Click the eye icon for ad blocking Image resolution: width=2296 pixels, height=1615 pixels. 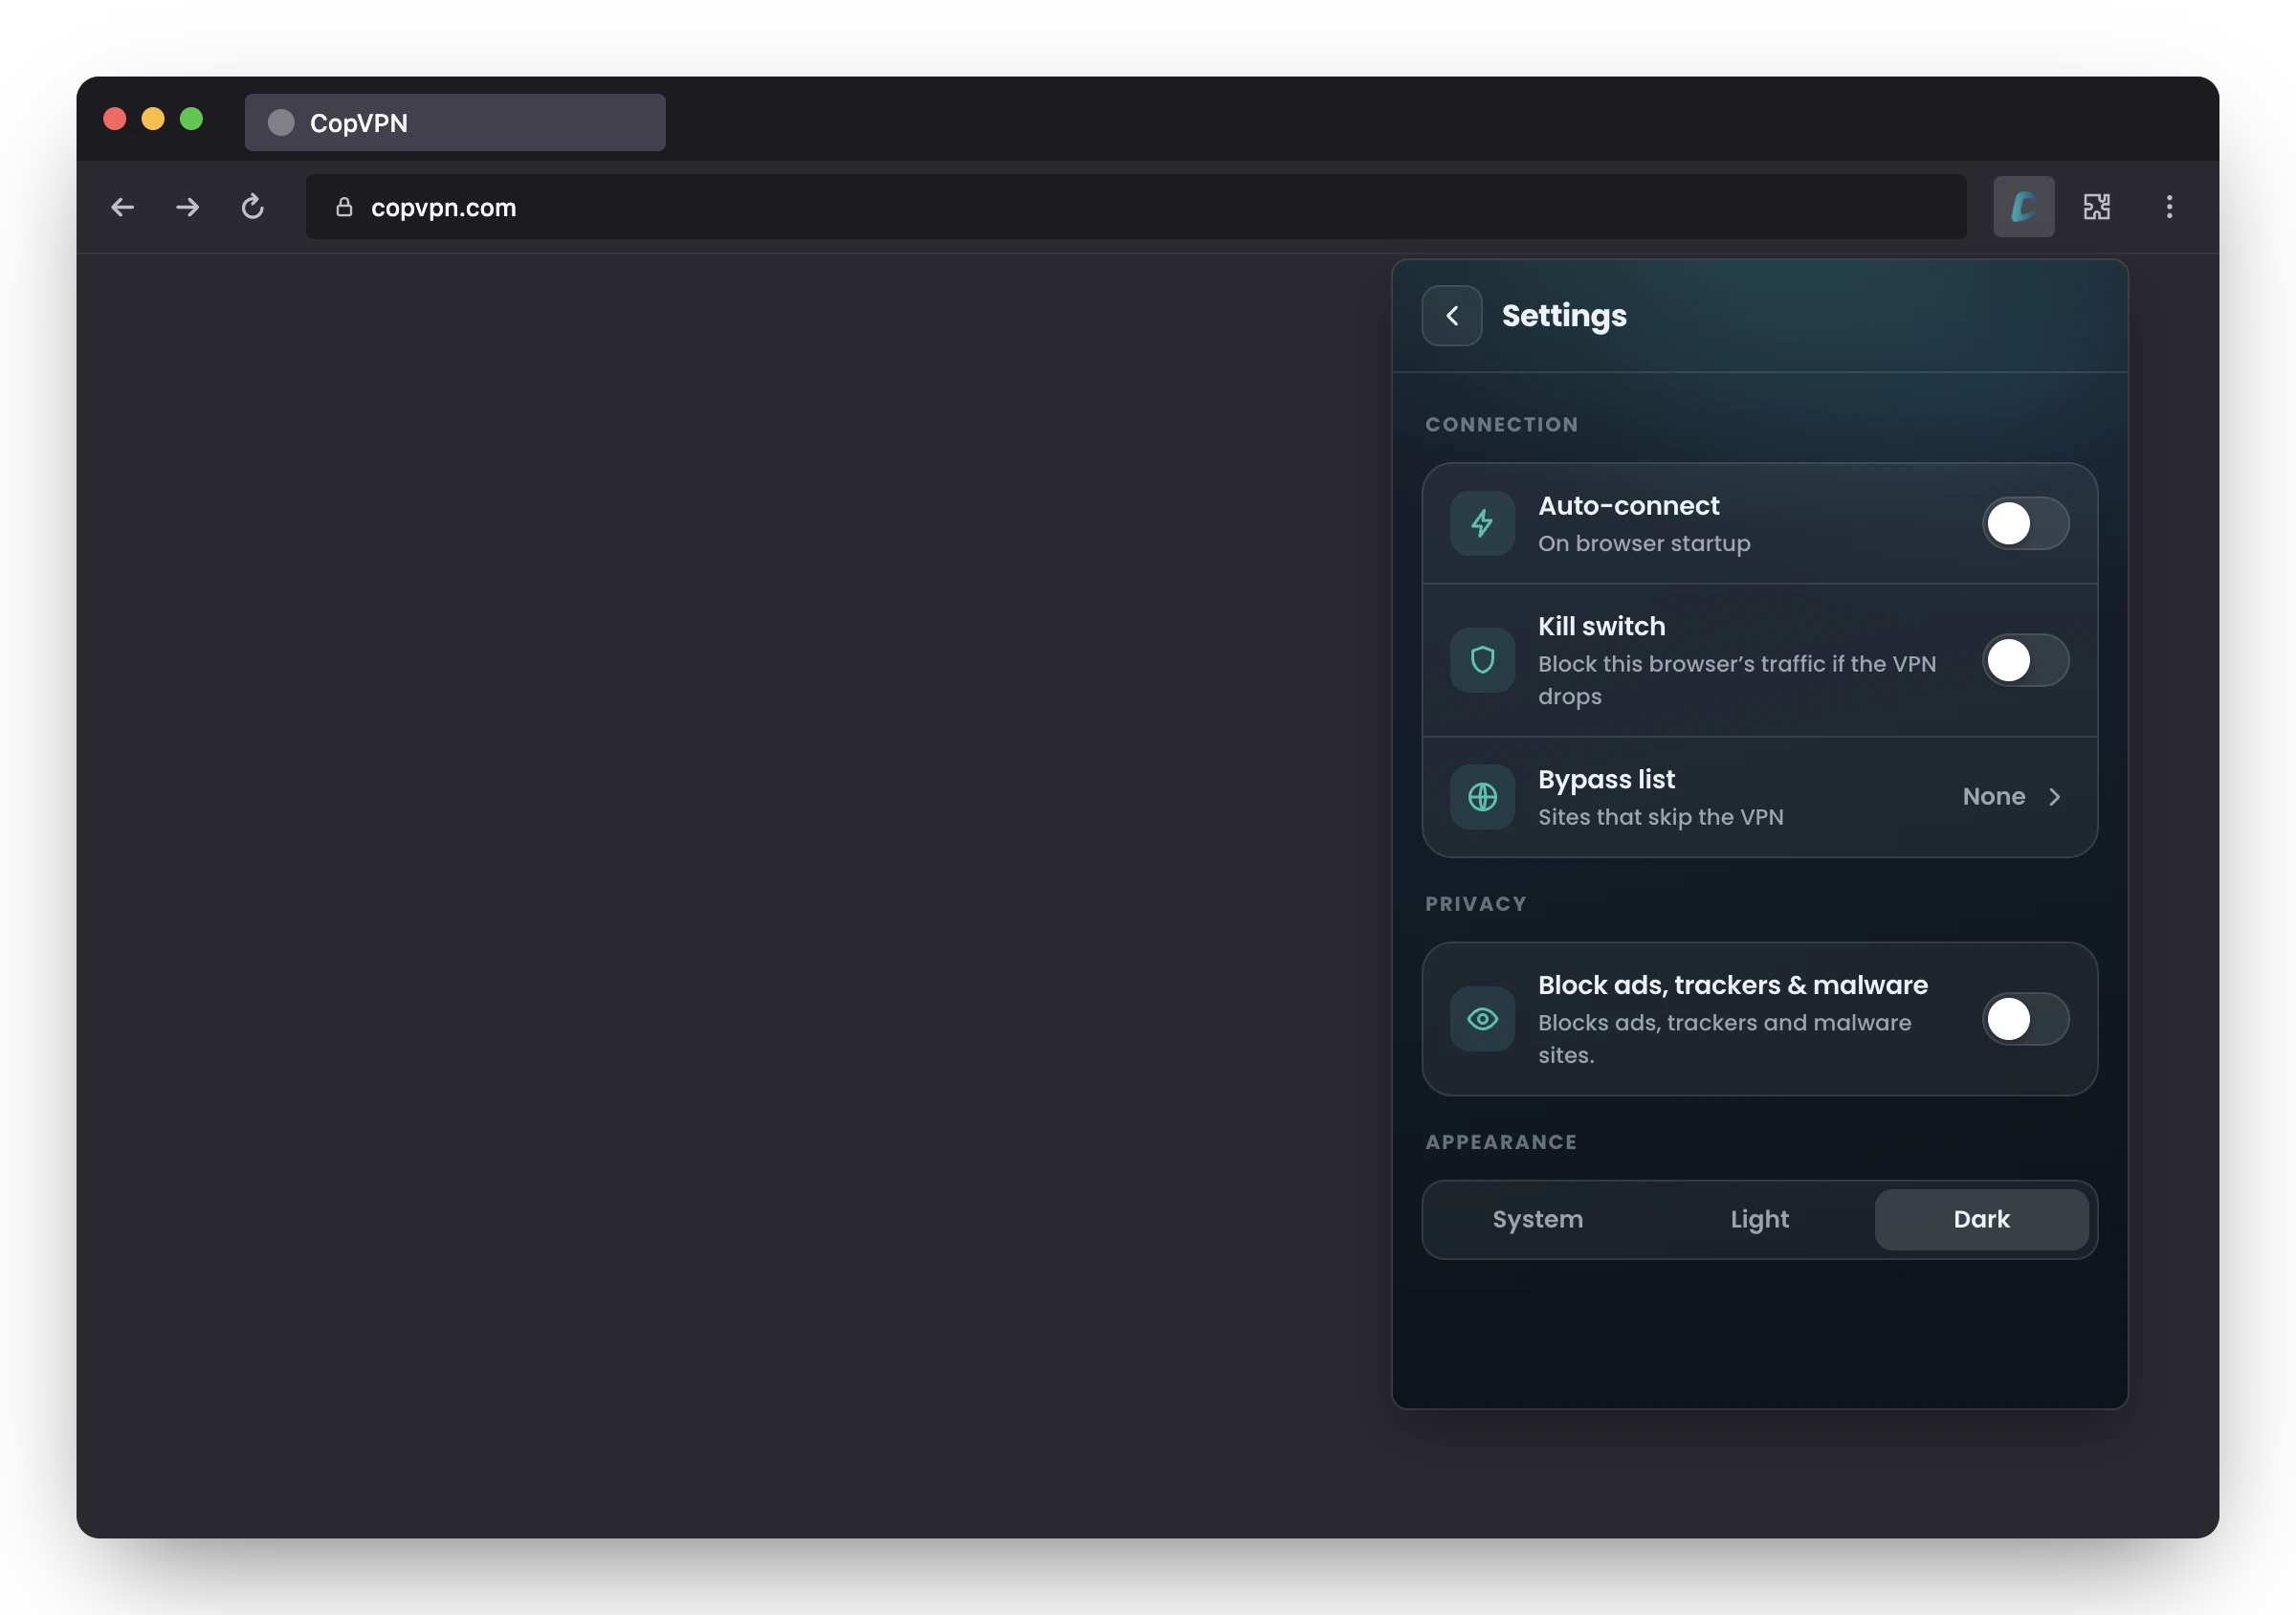(1482, 1019)
